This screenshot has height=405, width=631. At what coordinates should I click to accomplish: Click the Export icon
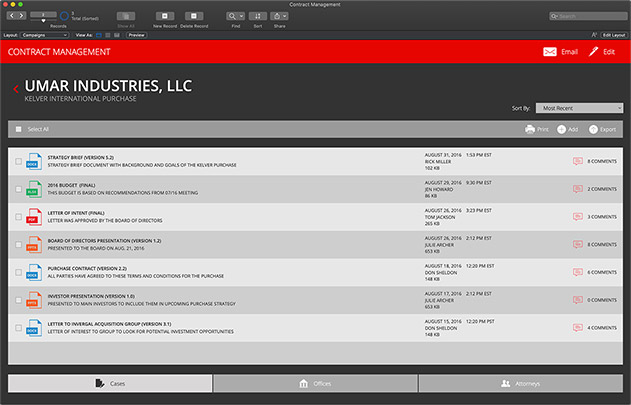tap(593, 129)
